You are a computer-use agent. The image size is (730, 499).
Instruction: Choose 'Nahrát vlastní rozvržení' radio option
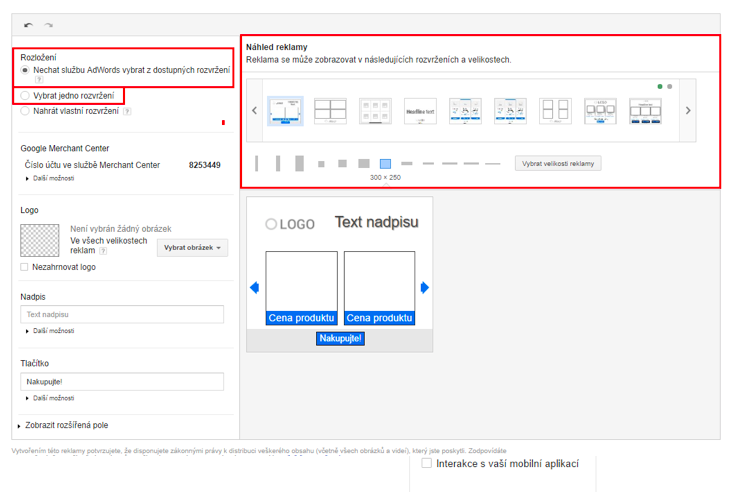click(25, 111)
